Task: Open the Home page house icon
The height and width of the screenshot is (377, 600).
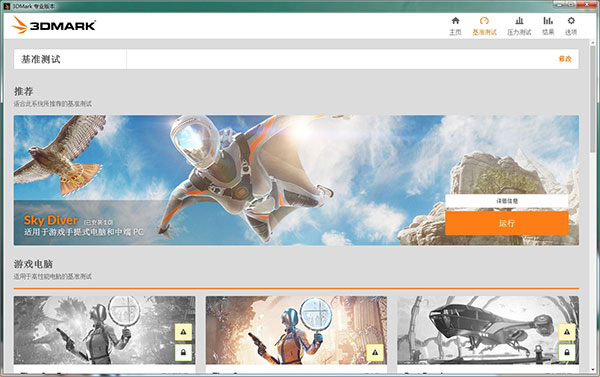Action: (455, 21)
